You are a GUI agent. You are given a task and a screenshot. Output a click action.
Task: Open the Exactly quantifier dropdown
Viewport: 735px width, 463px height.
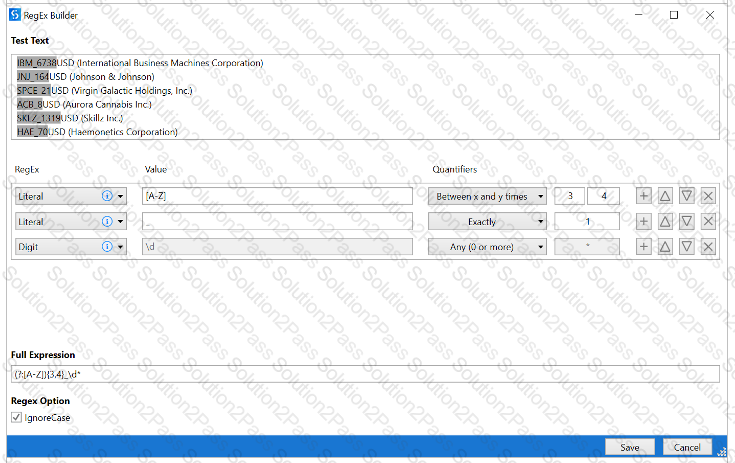tap(487, 221)
